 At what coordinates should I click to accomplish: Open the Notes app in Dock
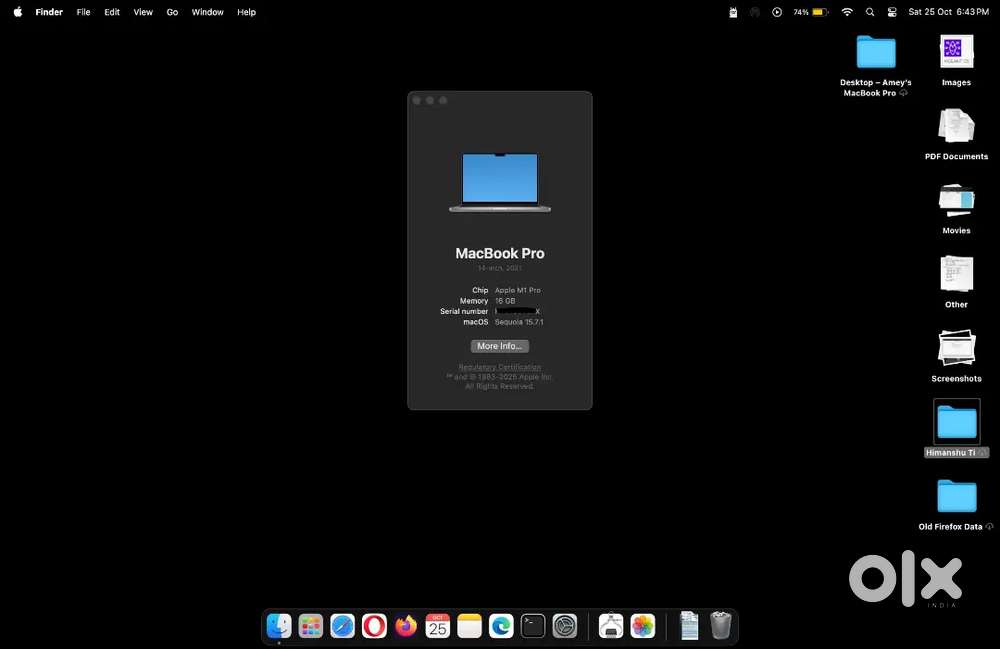pyautogui.click(x=470, y=626)
